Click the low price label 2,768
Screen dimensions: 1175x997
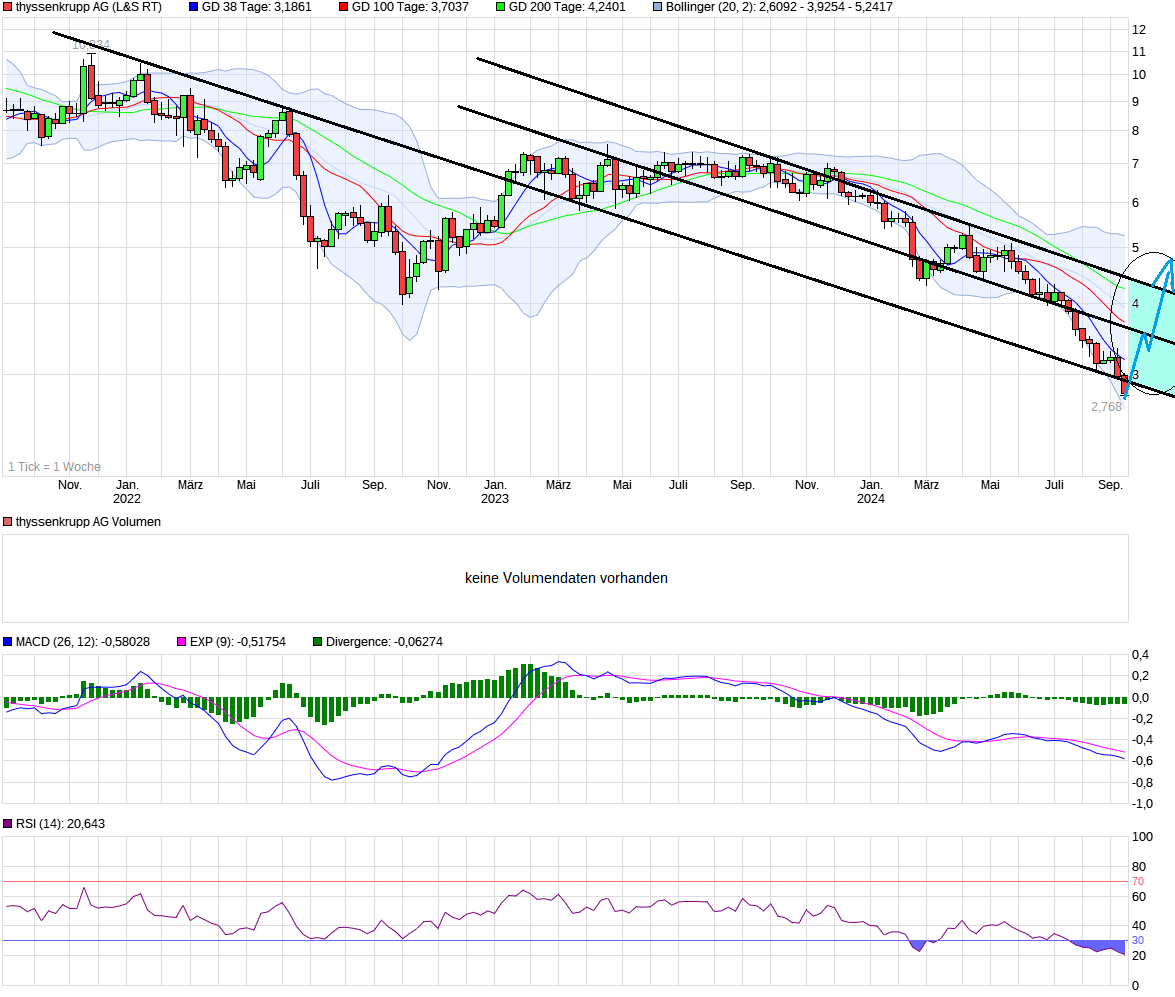[1106, 407]
